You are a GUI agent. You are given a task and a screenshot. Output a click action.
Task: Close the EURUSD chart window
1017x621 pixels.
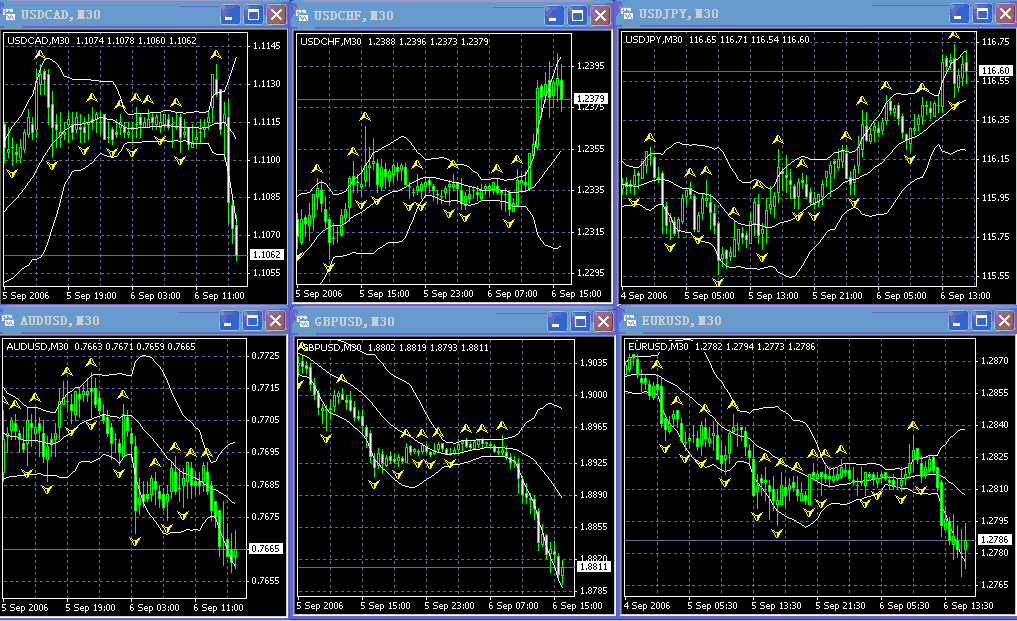pyautogui.click(x=1005, y=321)
